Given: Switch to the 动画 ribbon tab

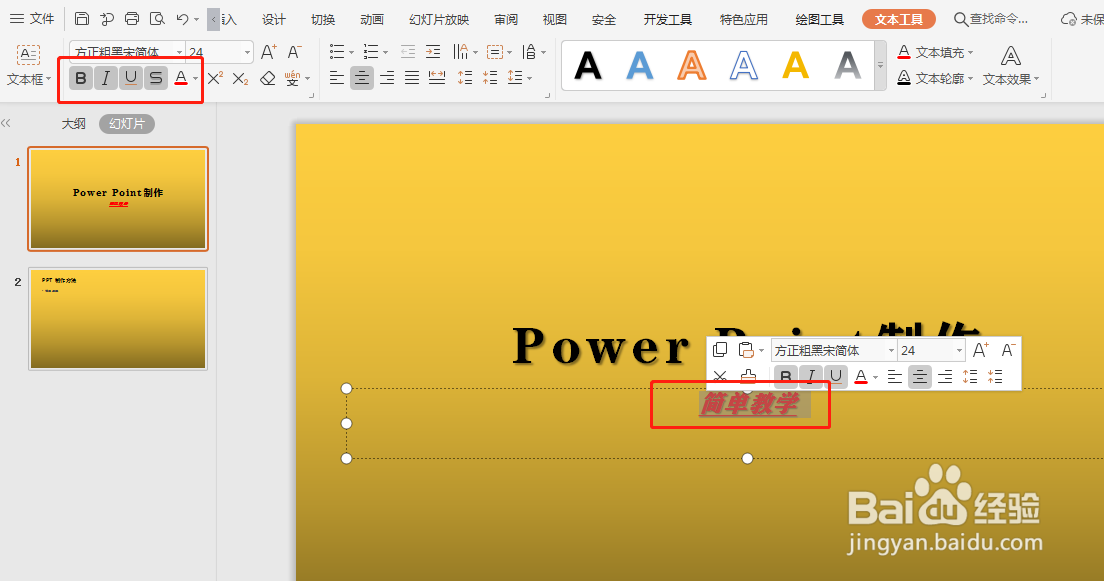Looking at the screenshot, I should tap(372, 20).
